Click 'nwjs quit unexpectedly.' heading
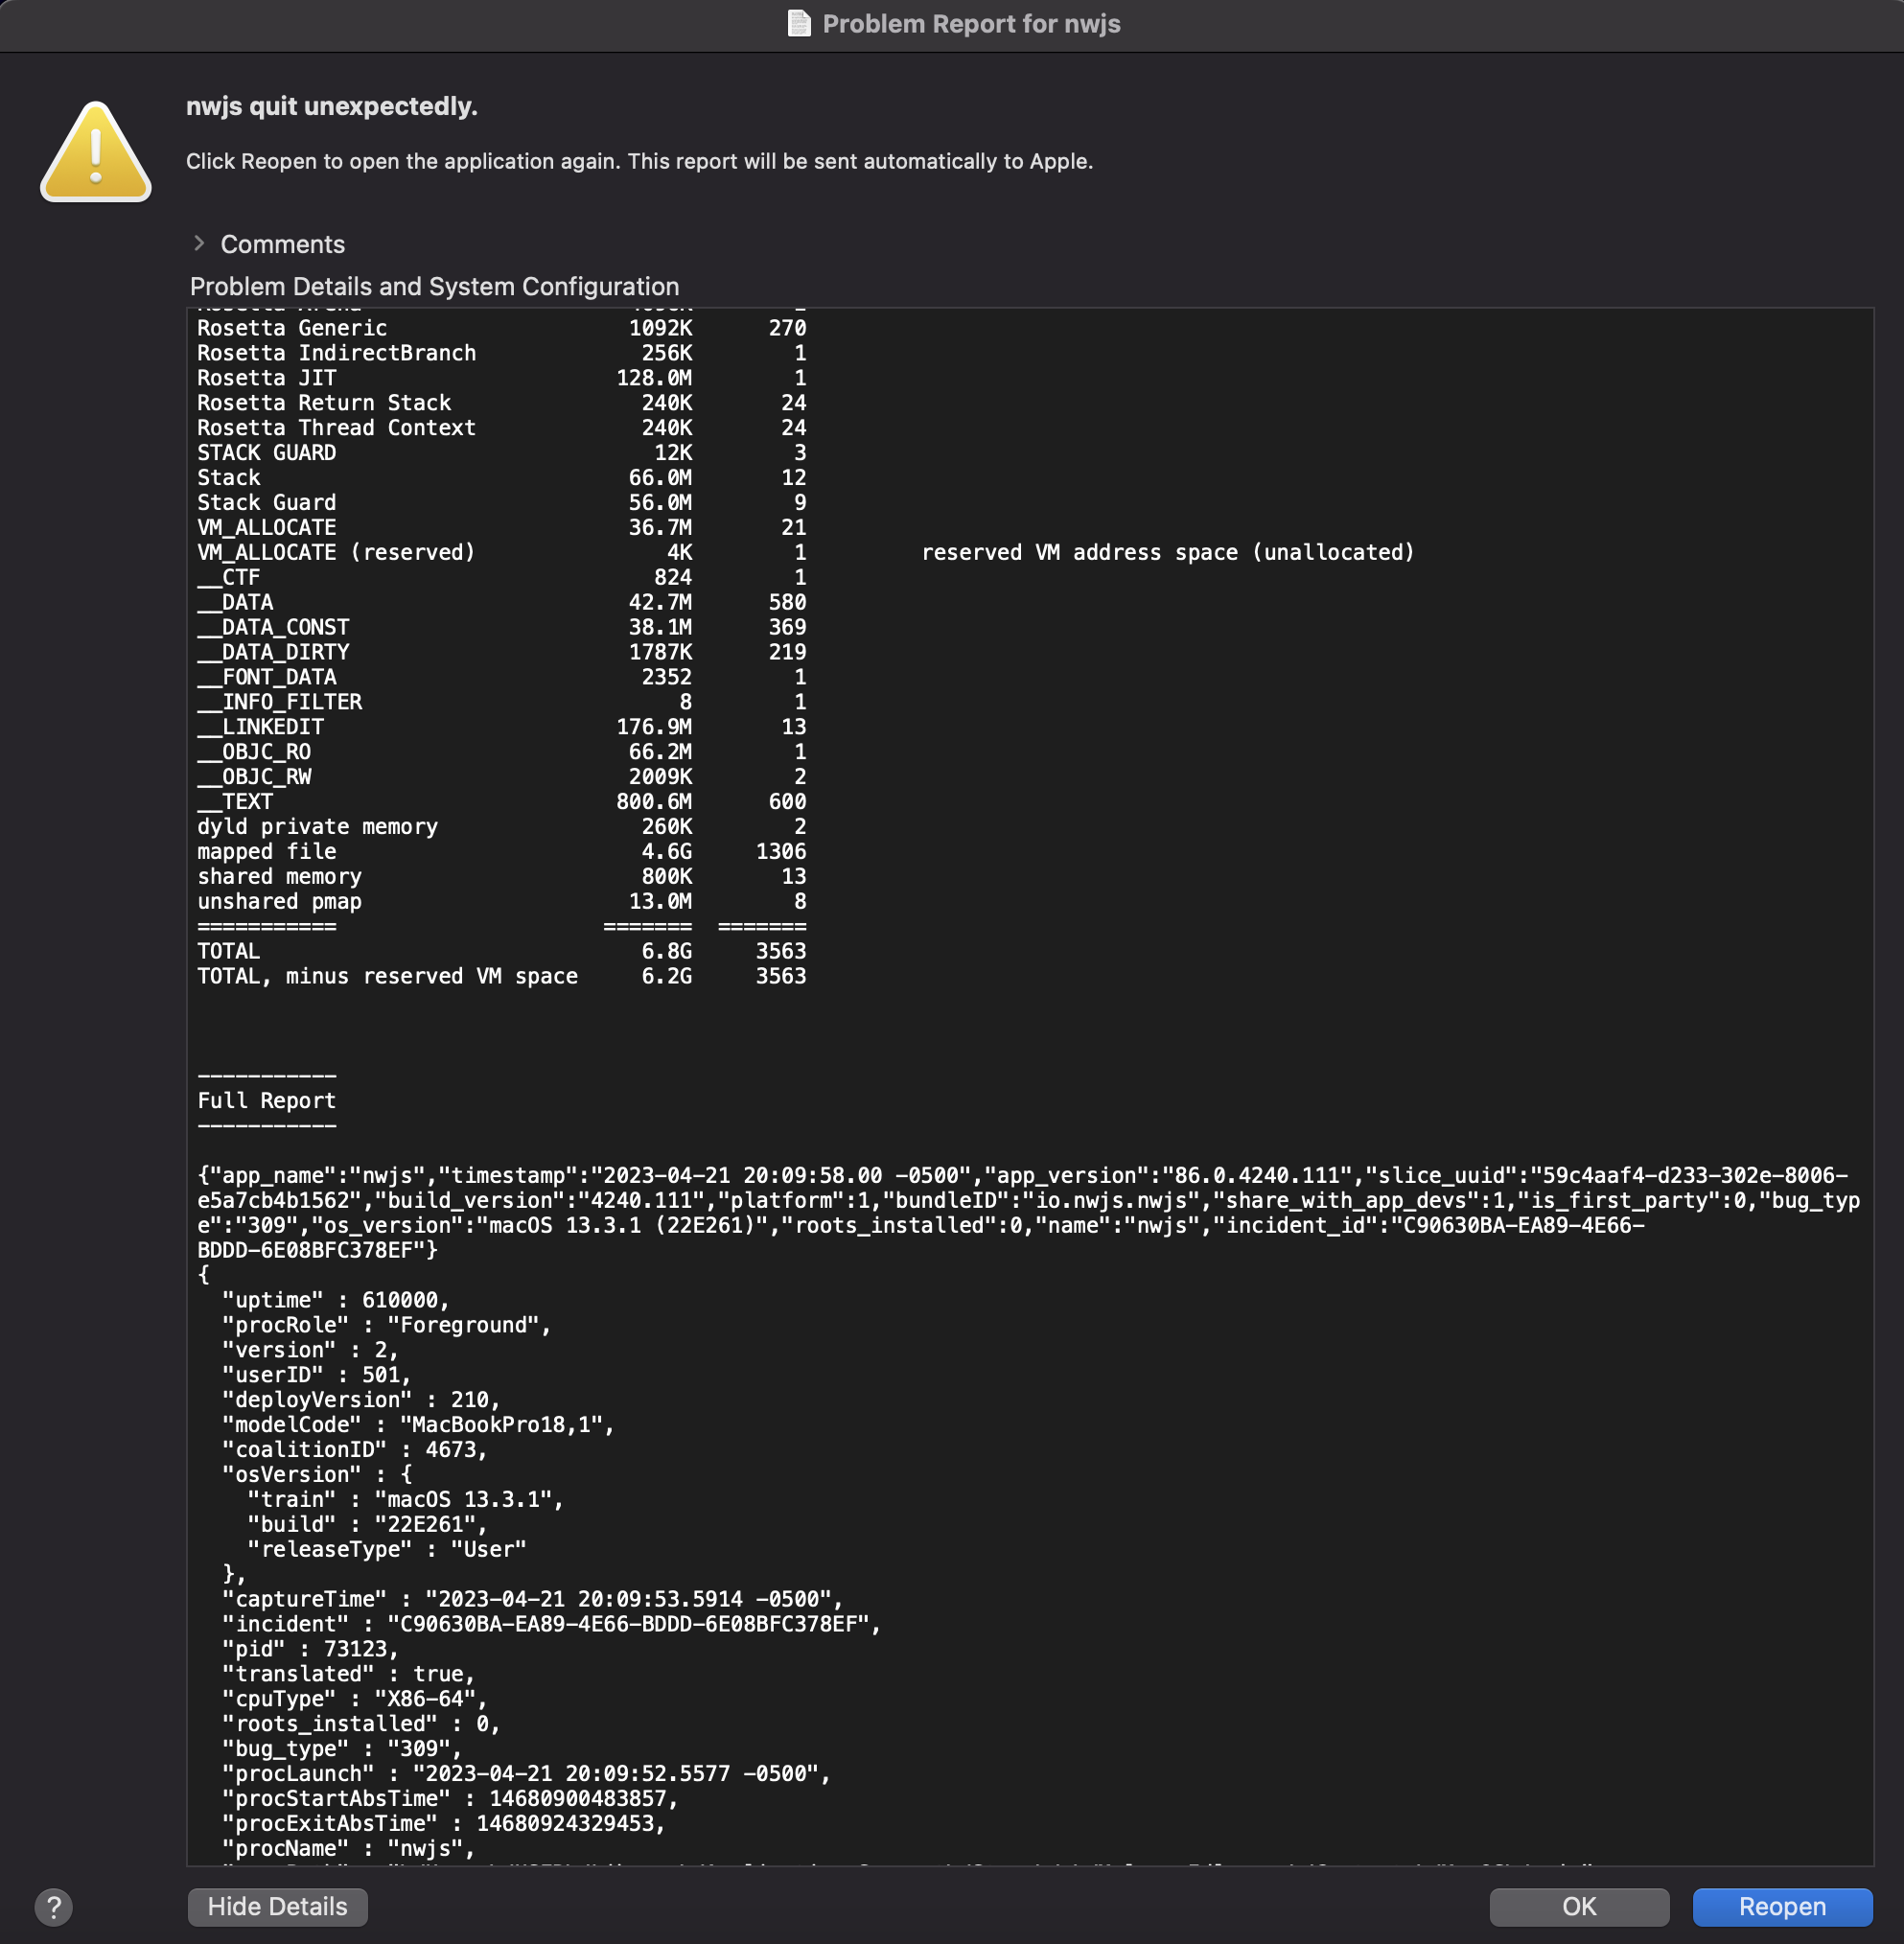The height and width of the screenshot is (1944, 1904). [x=332, y=106]
